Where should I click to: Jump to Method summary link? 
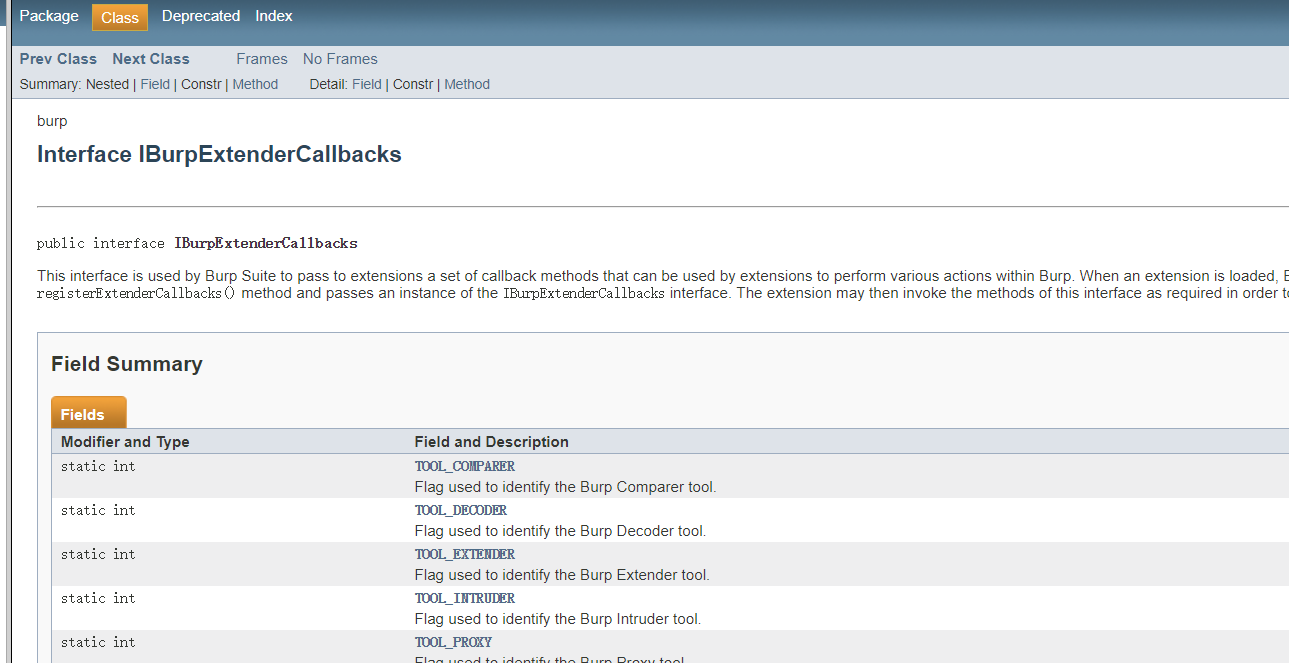[255, 84]
